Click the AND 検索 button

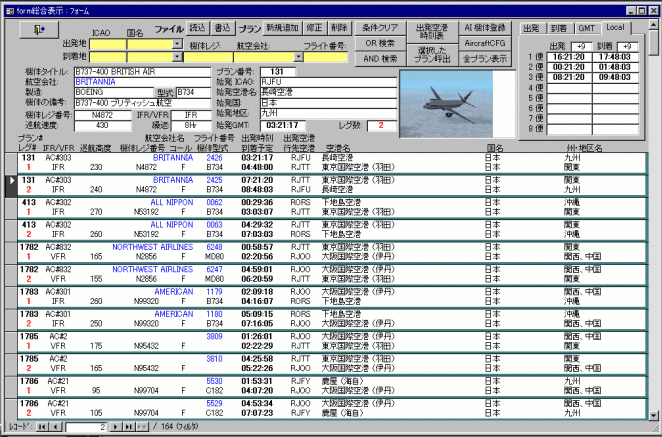click(x=379, y=59)
